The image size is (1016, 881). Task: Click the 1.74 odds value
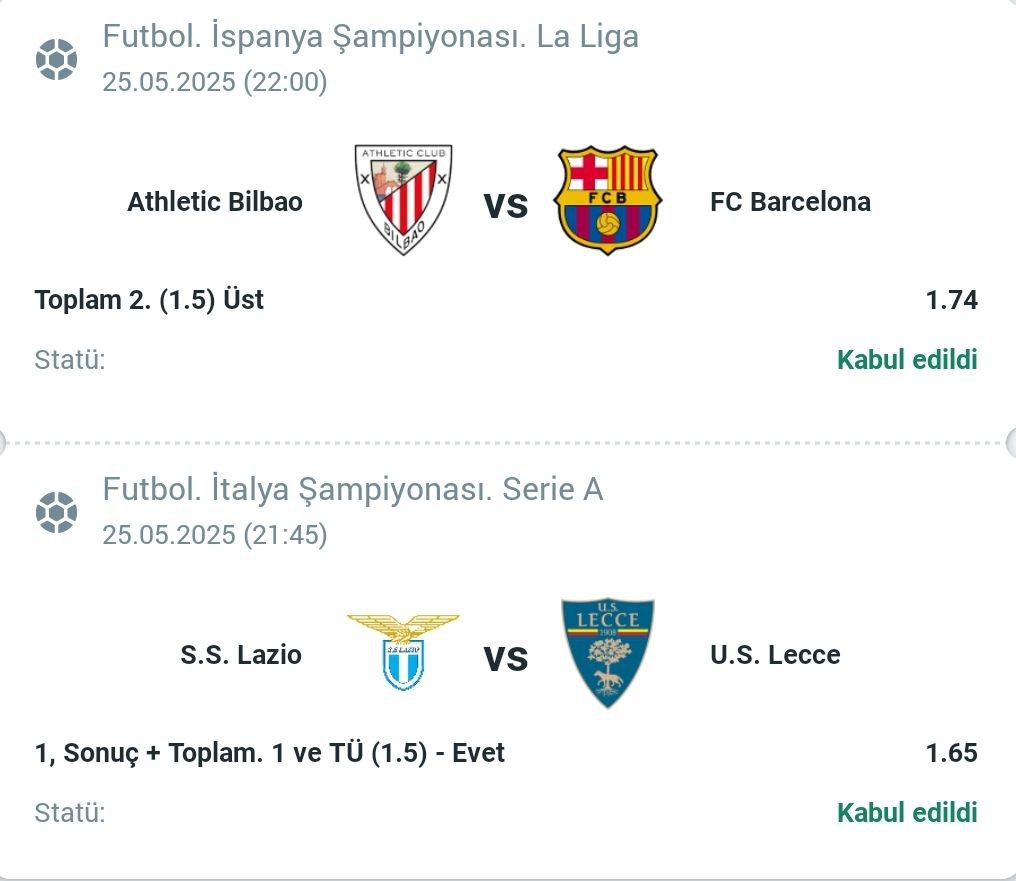[x=951, y=300]
